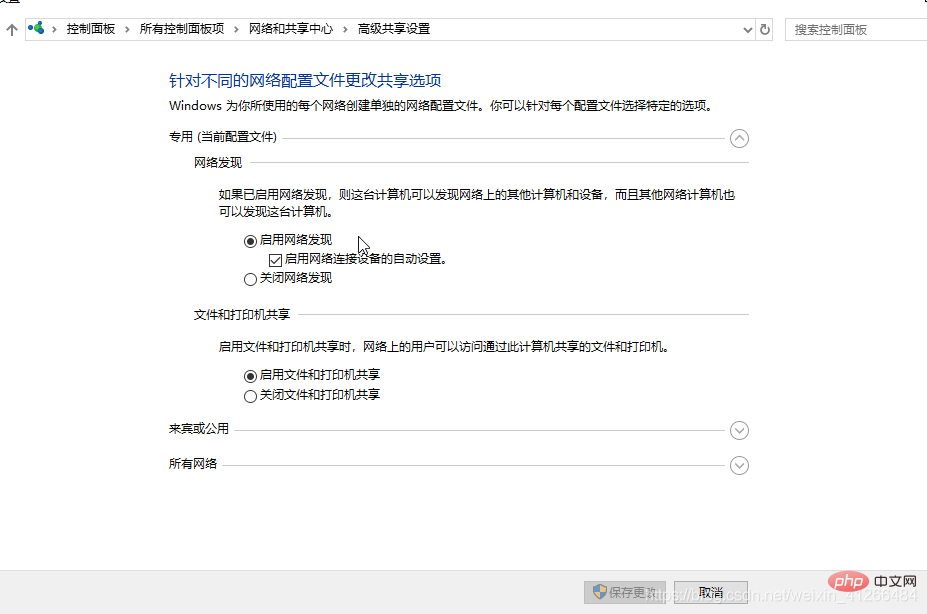The height and width of the screenshot is (614, 927).
Task: Enable 启用网络发现 radio option
Action: (x=250, y=241)
